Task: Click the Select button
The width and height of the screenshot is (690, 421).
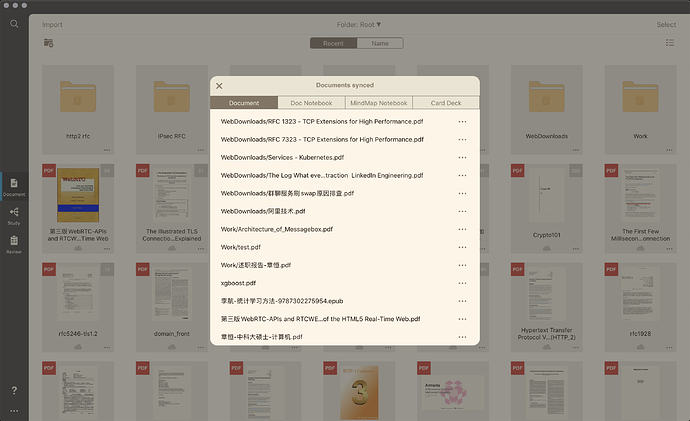Action: click(x=666, y=25)
